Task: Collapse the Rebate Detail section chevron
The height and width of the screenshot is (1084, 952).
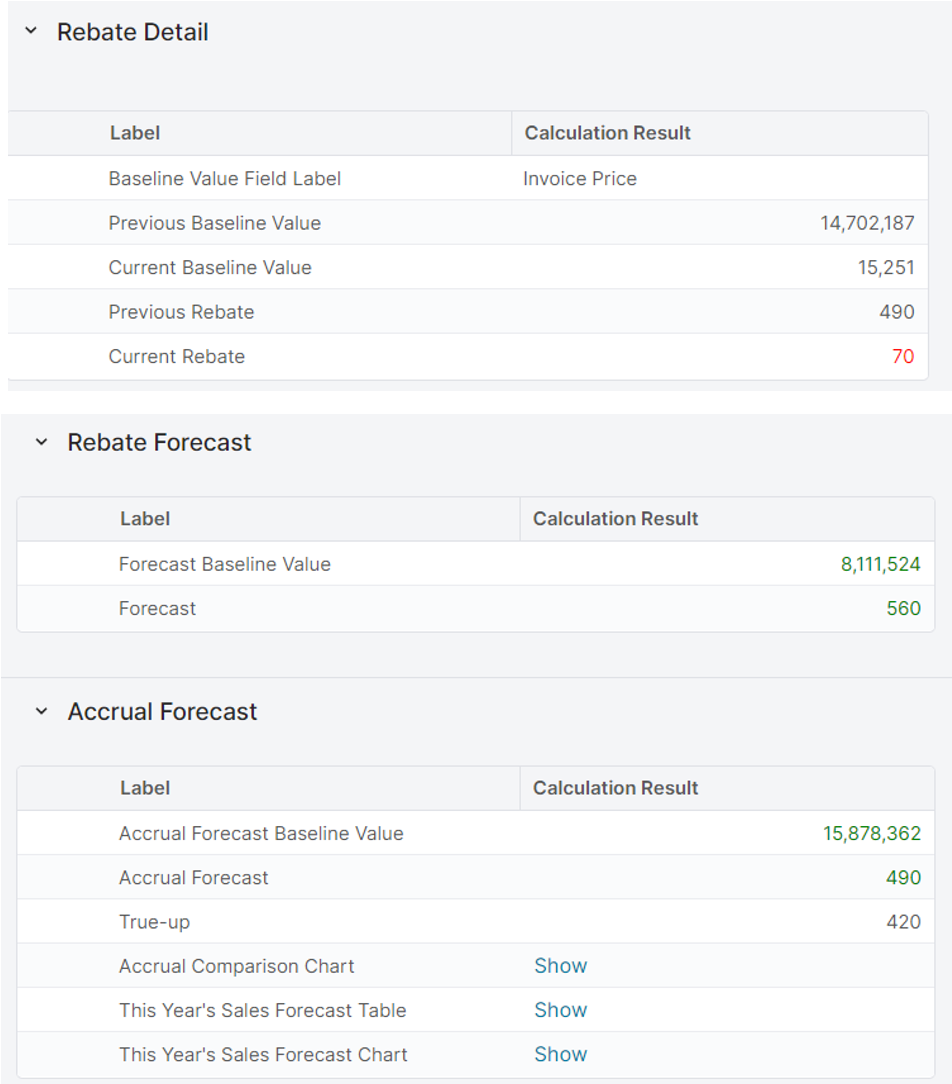Action: click(x=31, y=32)
